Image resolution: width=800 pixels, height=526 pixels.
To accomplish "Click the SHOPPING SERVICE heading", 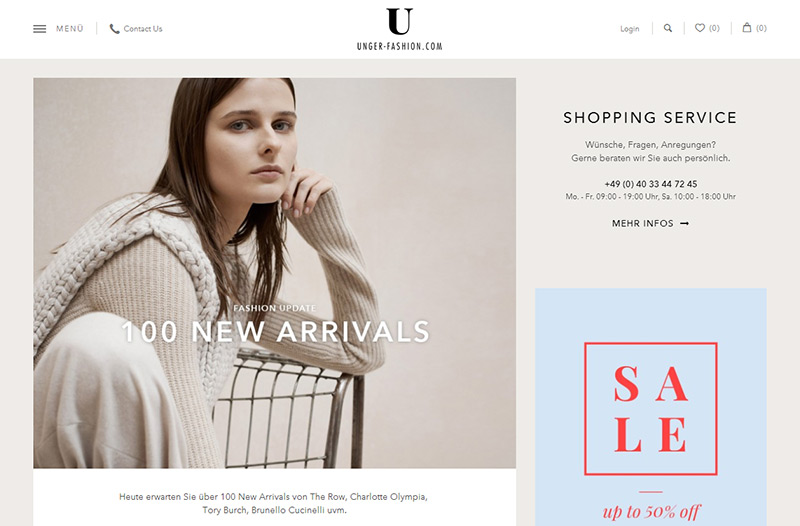I will [x=650, y=117].
